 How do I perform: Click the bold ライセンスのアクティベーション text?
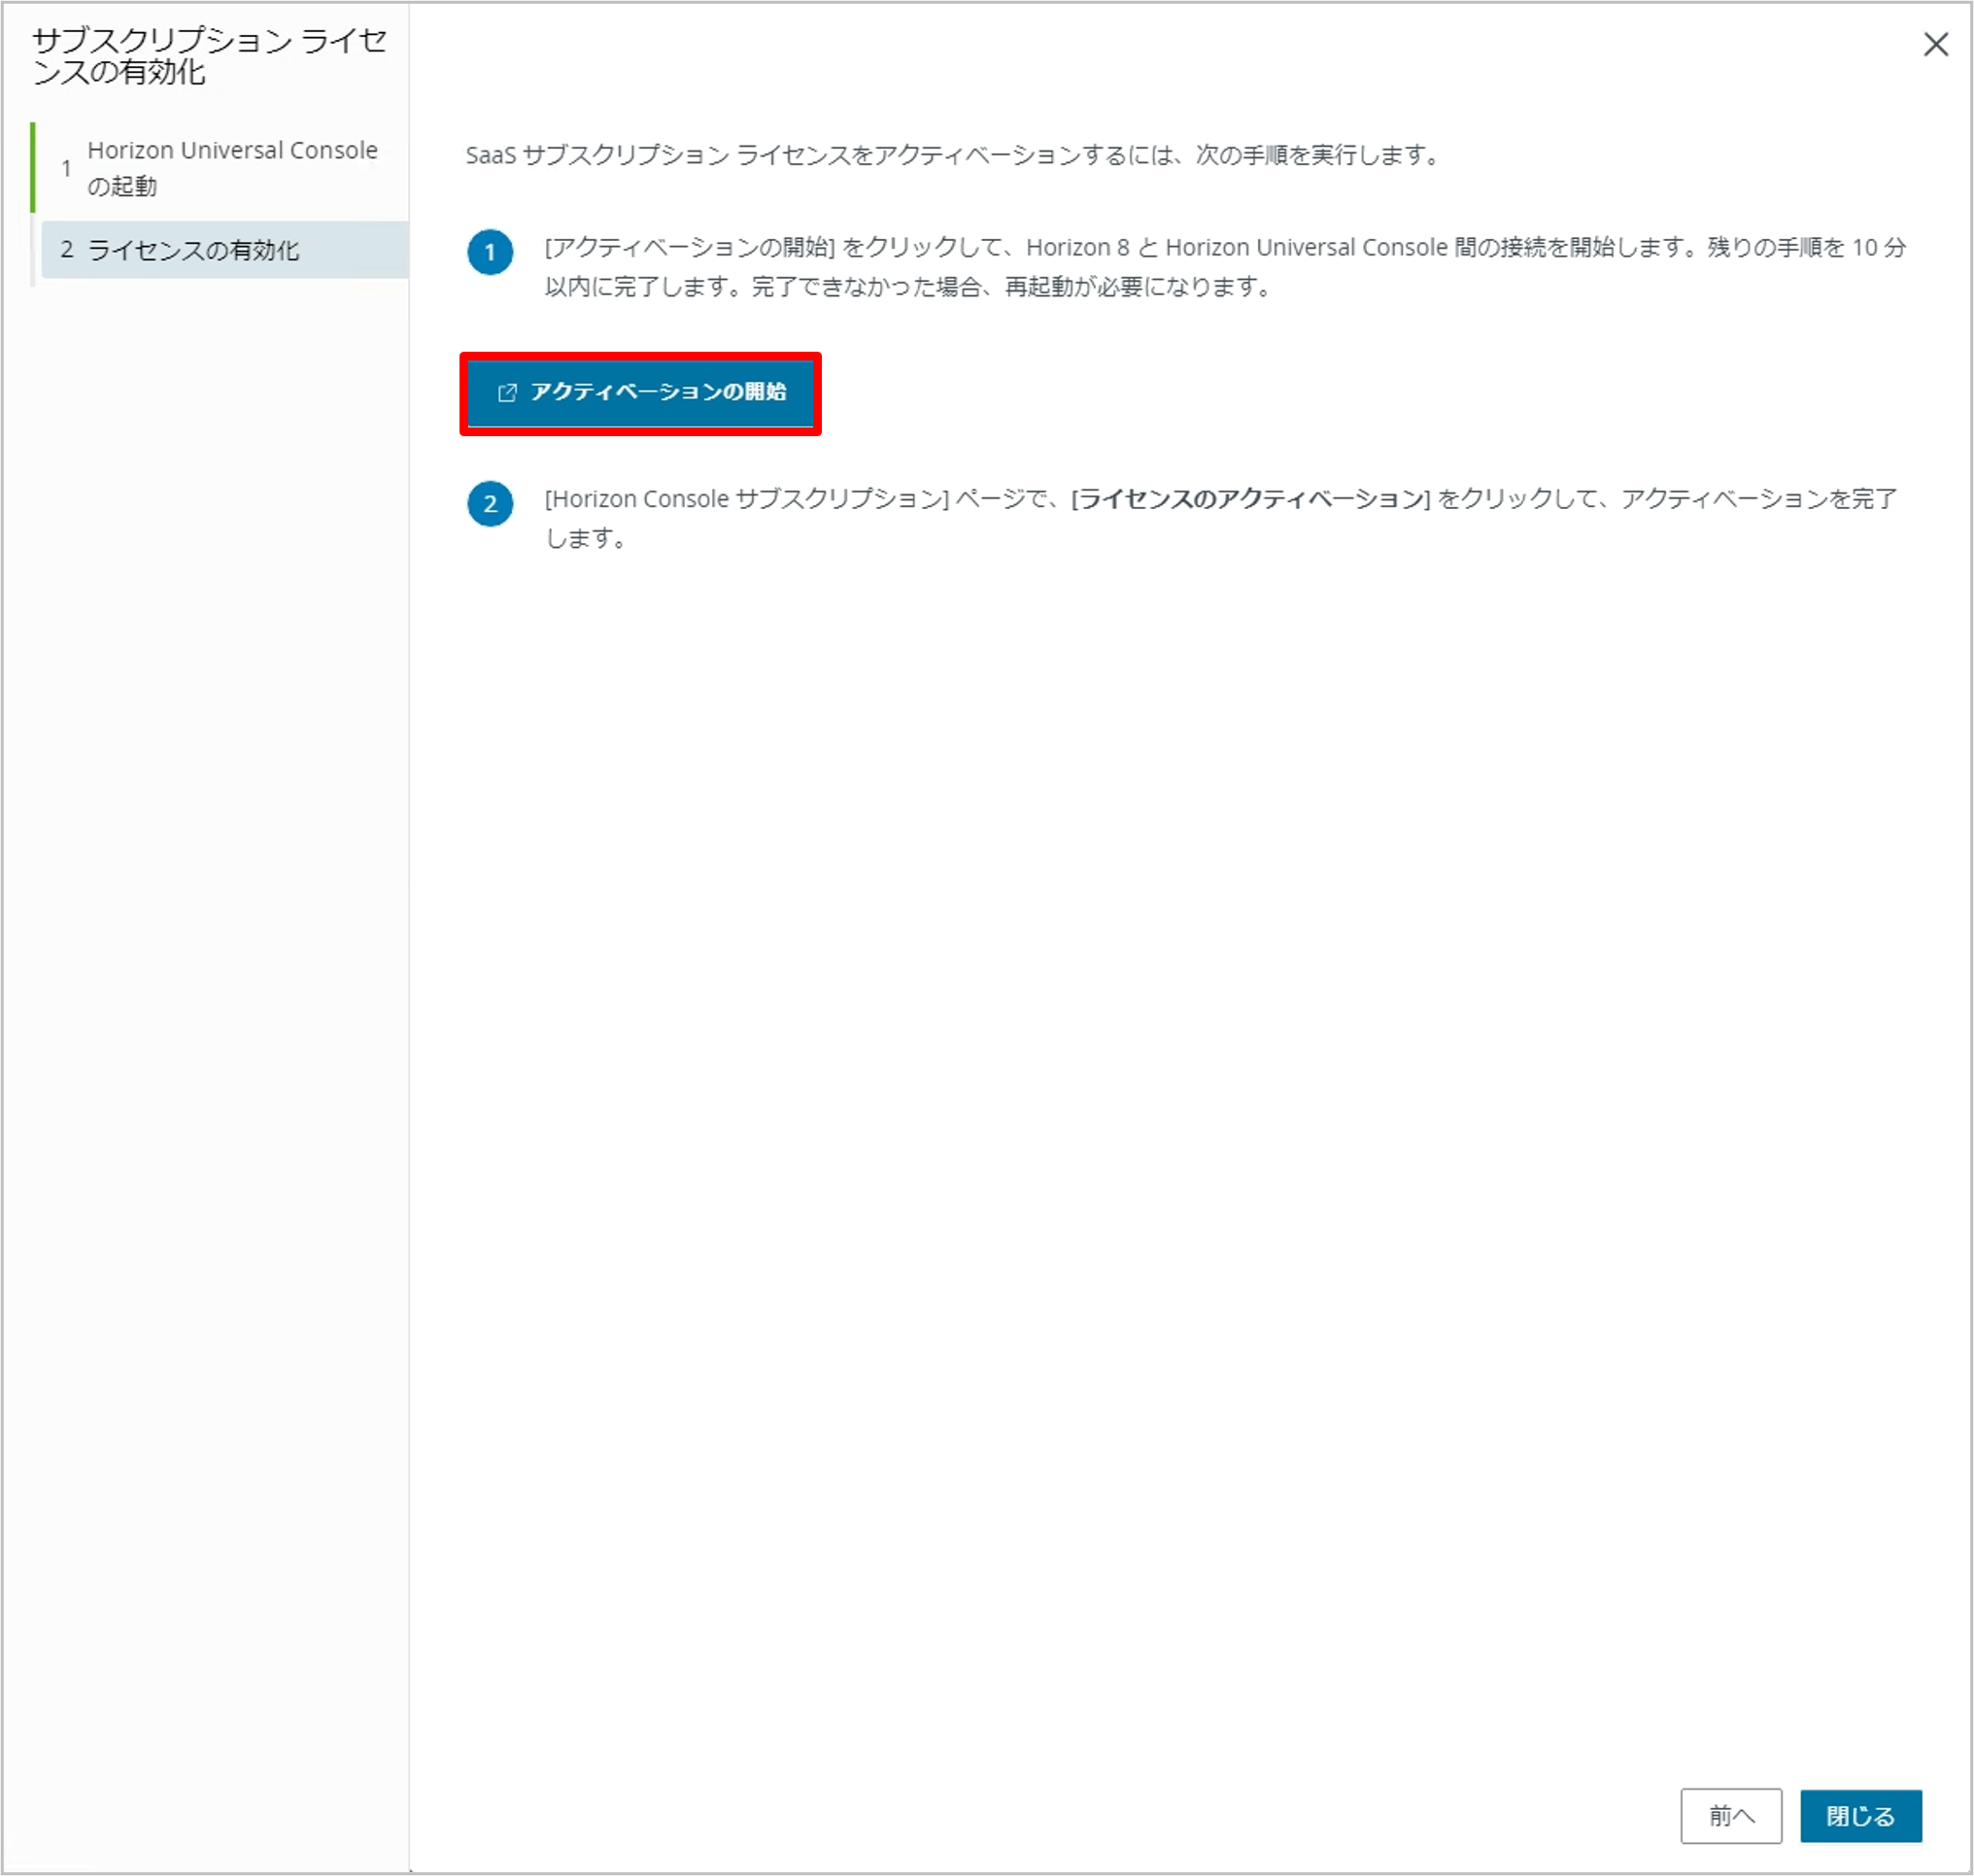1251,499
